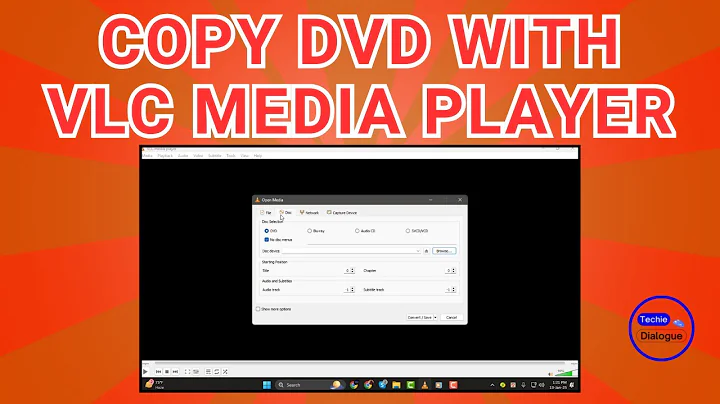This screenshot has width=720, height=404.
Task: Click the stop playback button
Action: 167,371
